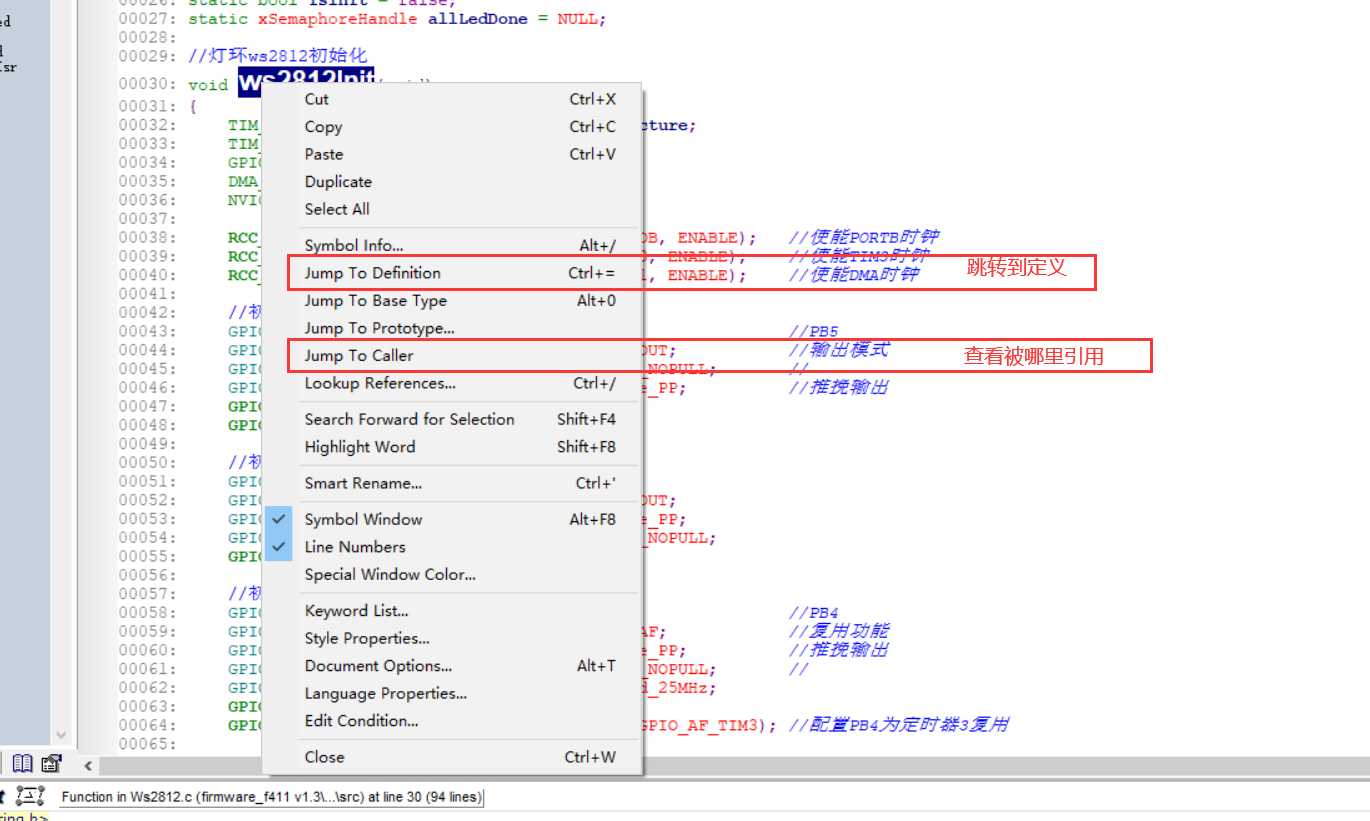Click the horizontal scrollbar left arrow
Viewport: 1370px width, 821px height.
pos(88,765)
